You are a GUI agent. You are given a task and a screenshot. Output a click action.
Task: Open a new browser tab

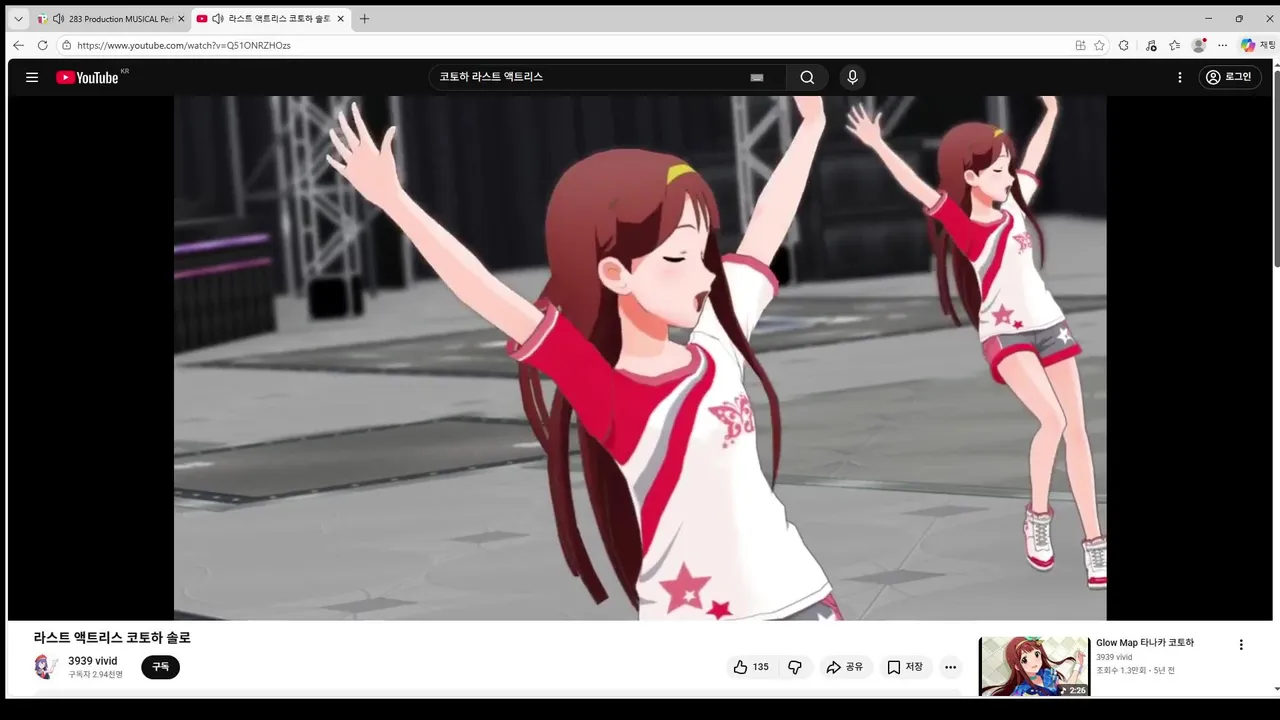click(x=364, y=19)
